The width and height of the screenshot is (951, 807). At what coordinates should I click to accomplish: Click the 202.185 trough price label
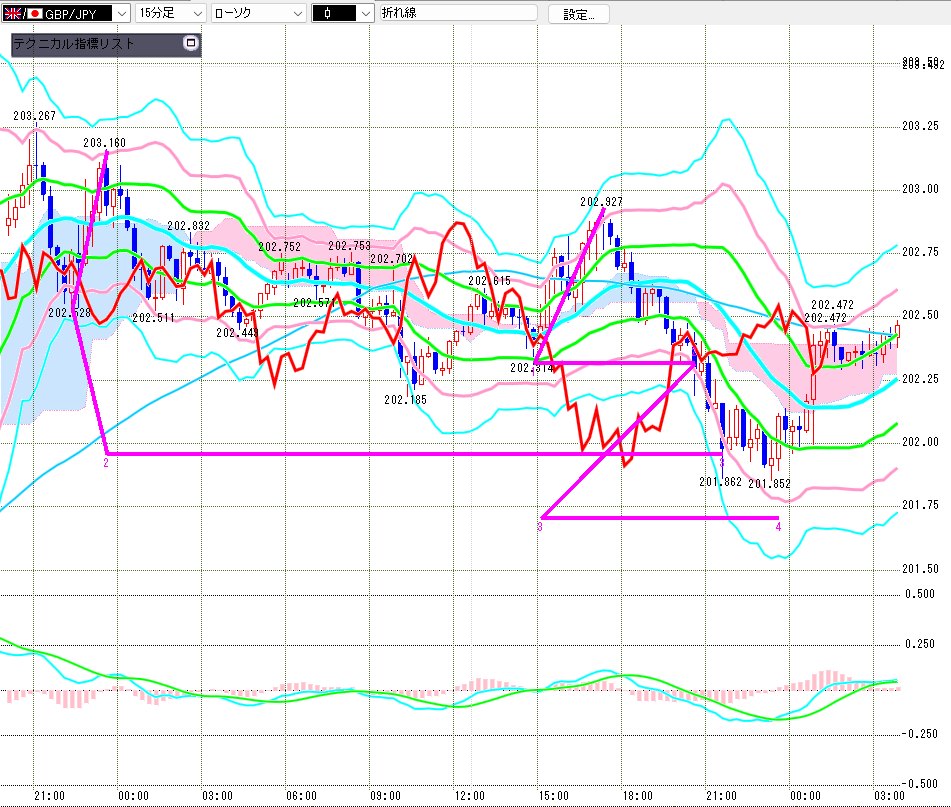click(x=404, y=399)
